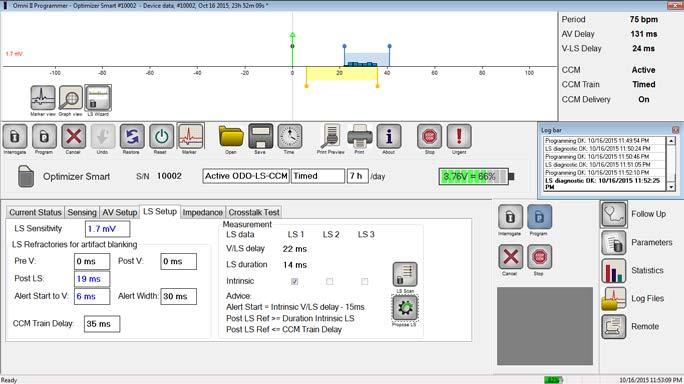The image size is (684, 384).
Task: Open the LS Sensitivity 1.7 mV selector
Action: (107, 229)
